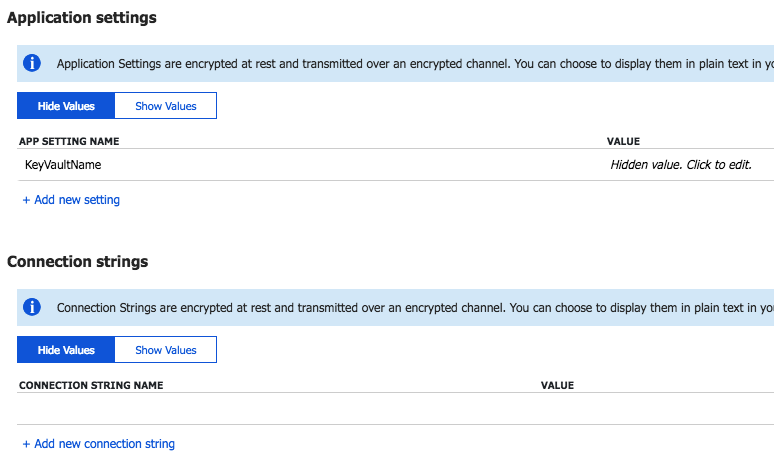Select Show Values under Connection strings
The height and width of the screenshot is (475, 774).
(166, 350)
